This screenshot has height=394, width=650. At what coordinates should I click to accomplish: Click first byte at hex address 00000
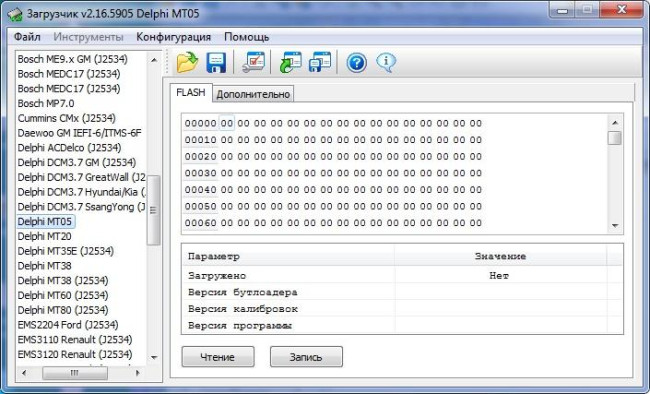coord(227,123)
